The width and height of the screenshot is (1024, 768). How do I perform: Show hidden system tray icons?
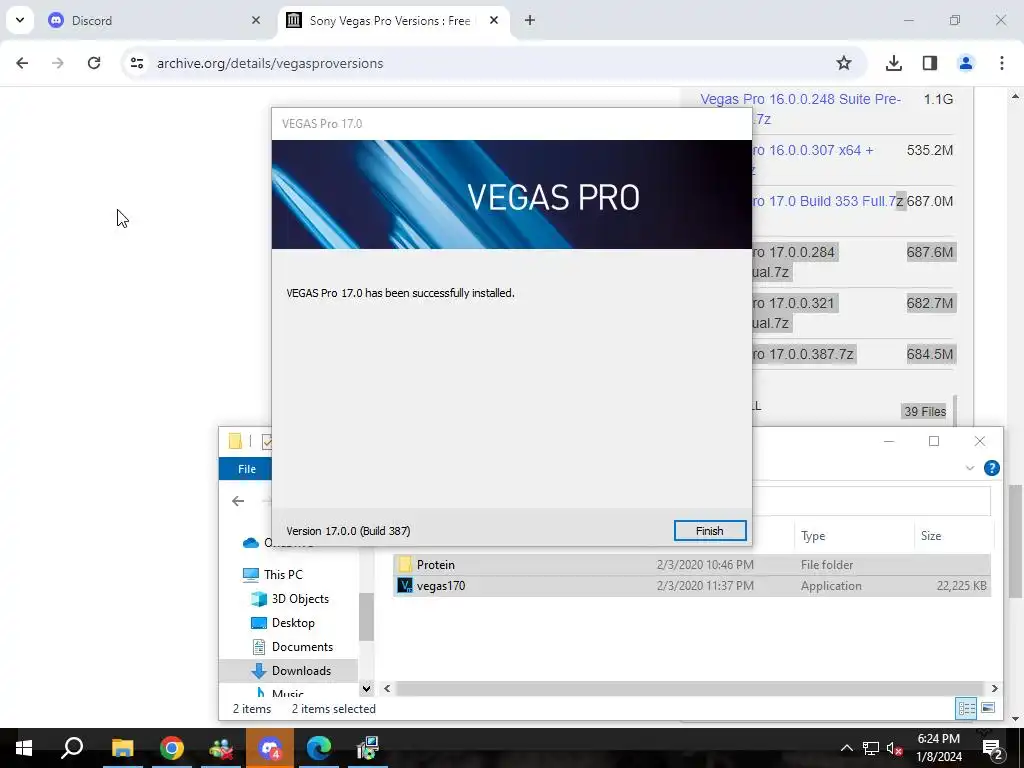click(846, 748)
